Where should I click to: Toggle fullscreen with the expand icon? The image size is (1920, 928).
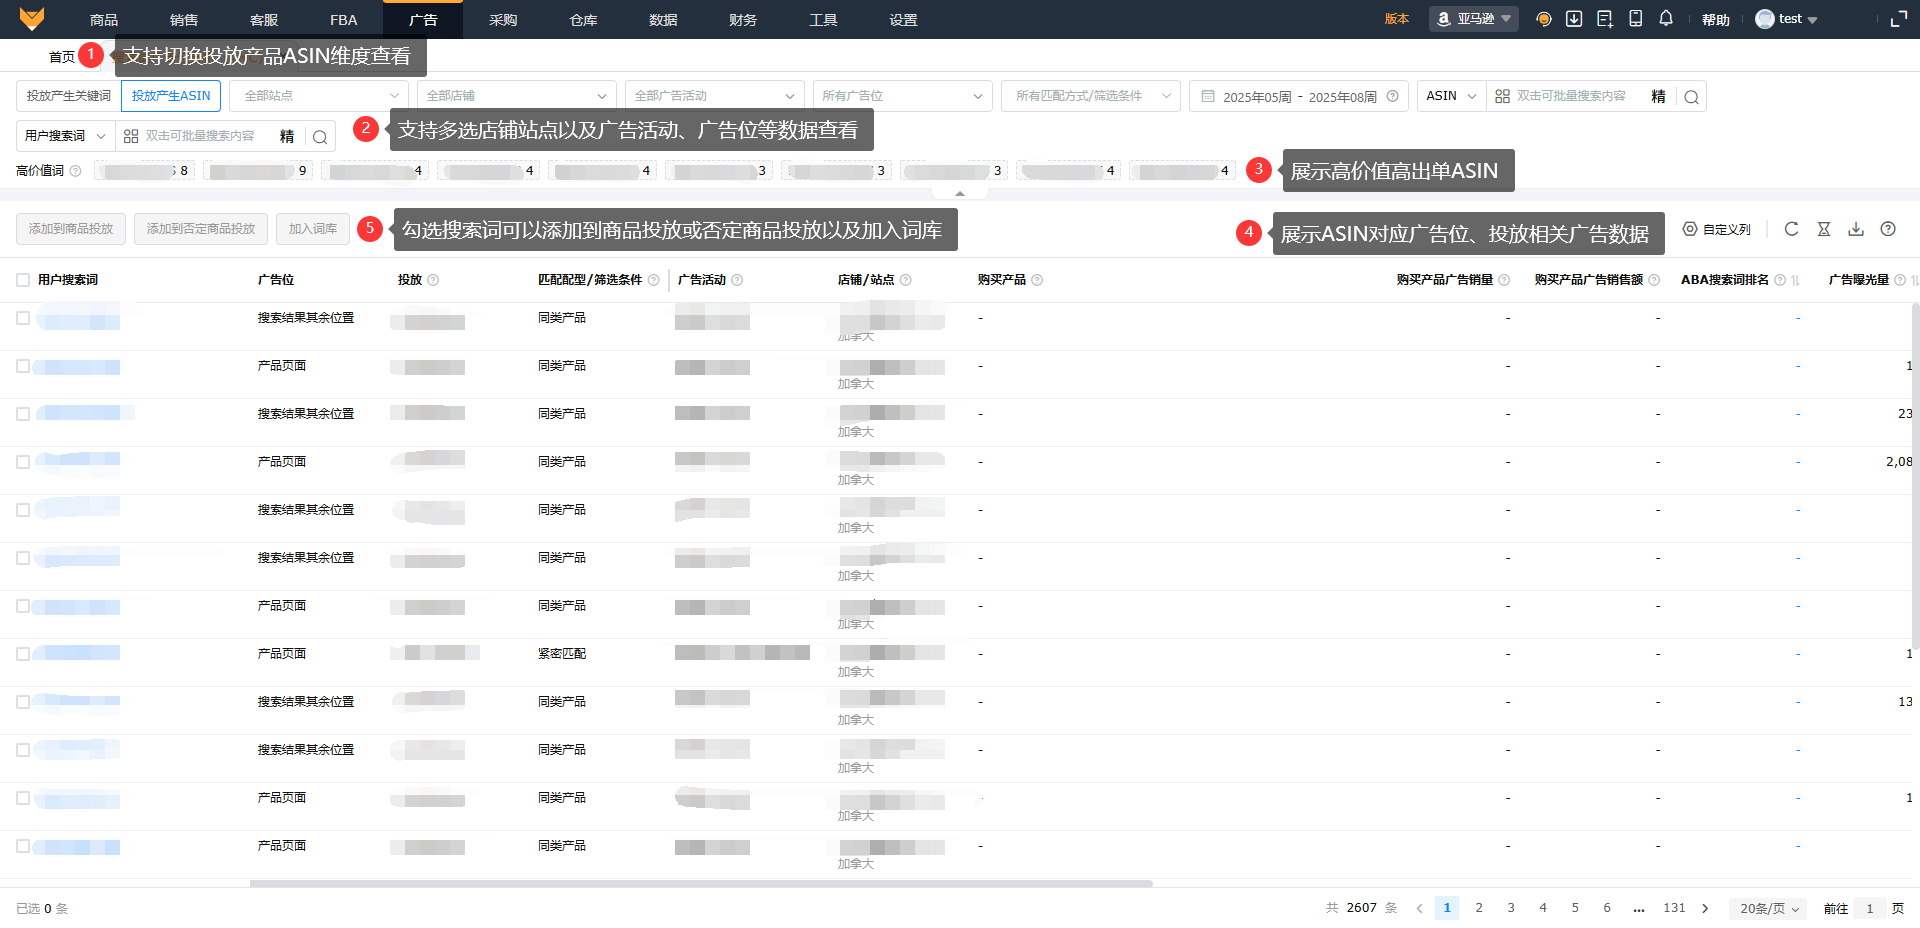tap(1899, 19)
